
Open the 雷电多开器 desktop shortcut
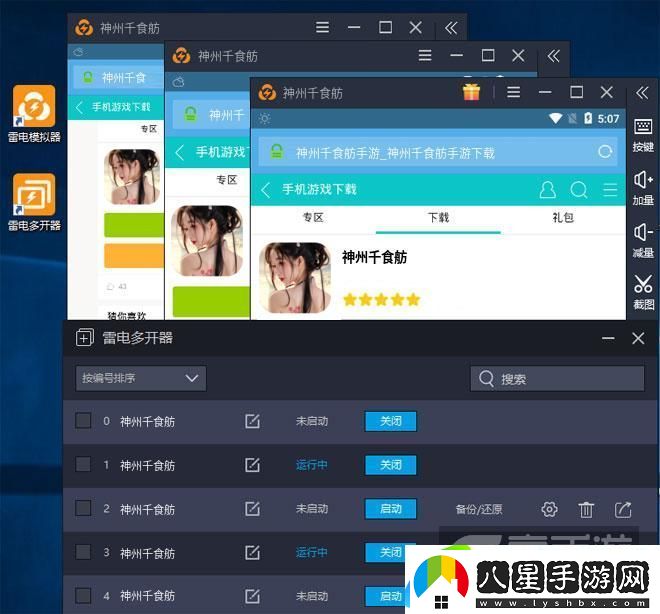click(x=34, y=202)
